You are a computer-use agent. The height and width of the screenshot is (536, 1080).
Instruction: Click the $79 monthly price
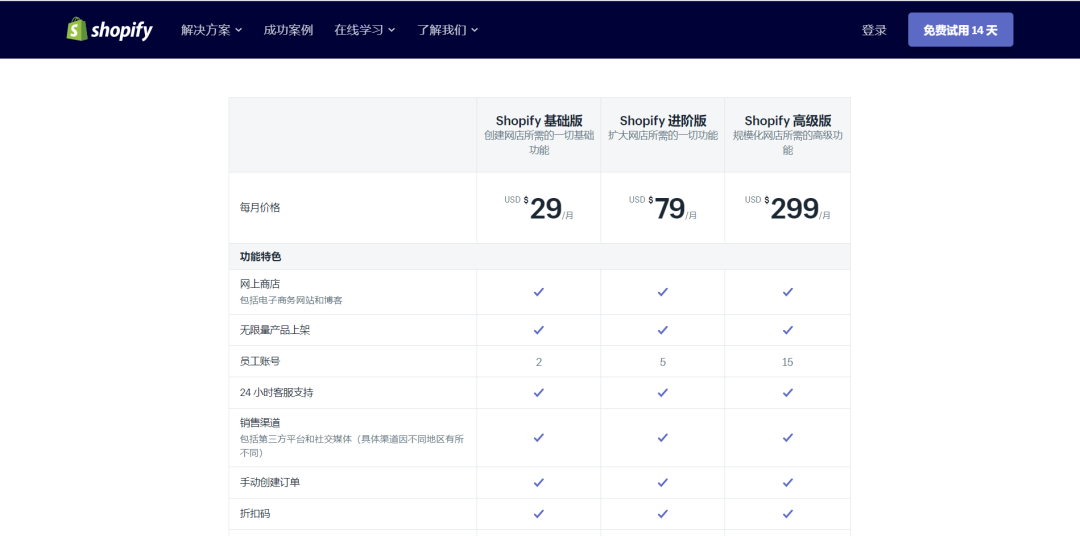663,208
